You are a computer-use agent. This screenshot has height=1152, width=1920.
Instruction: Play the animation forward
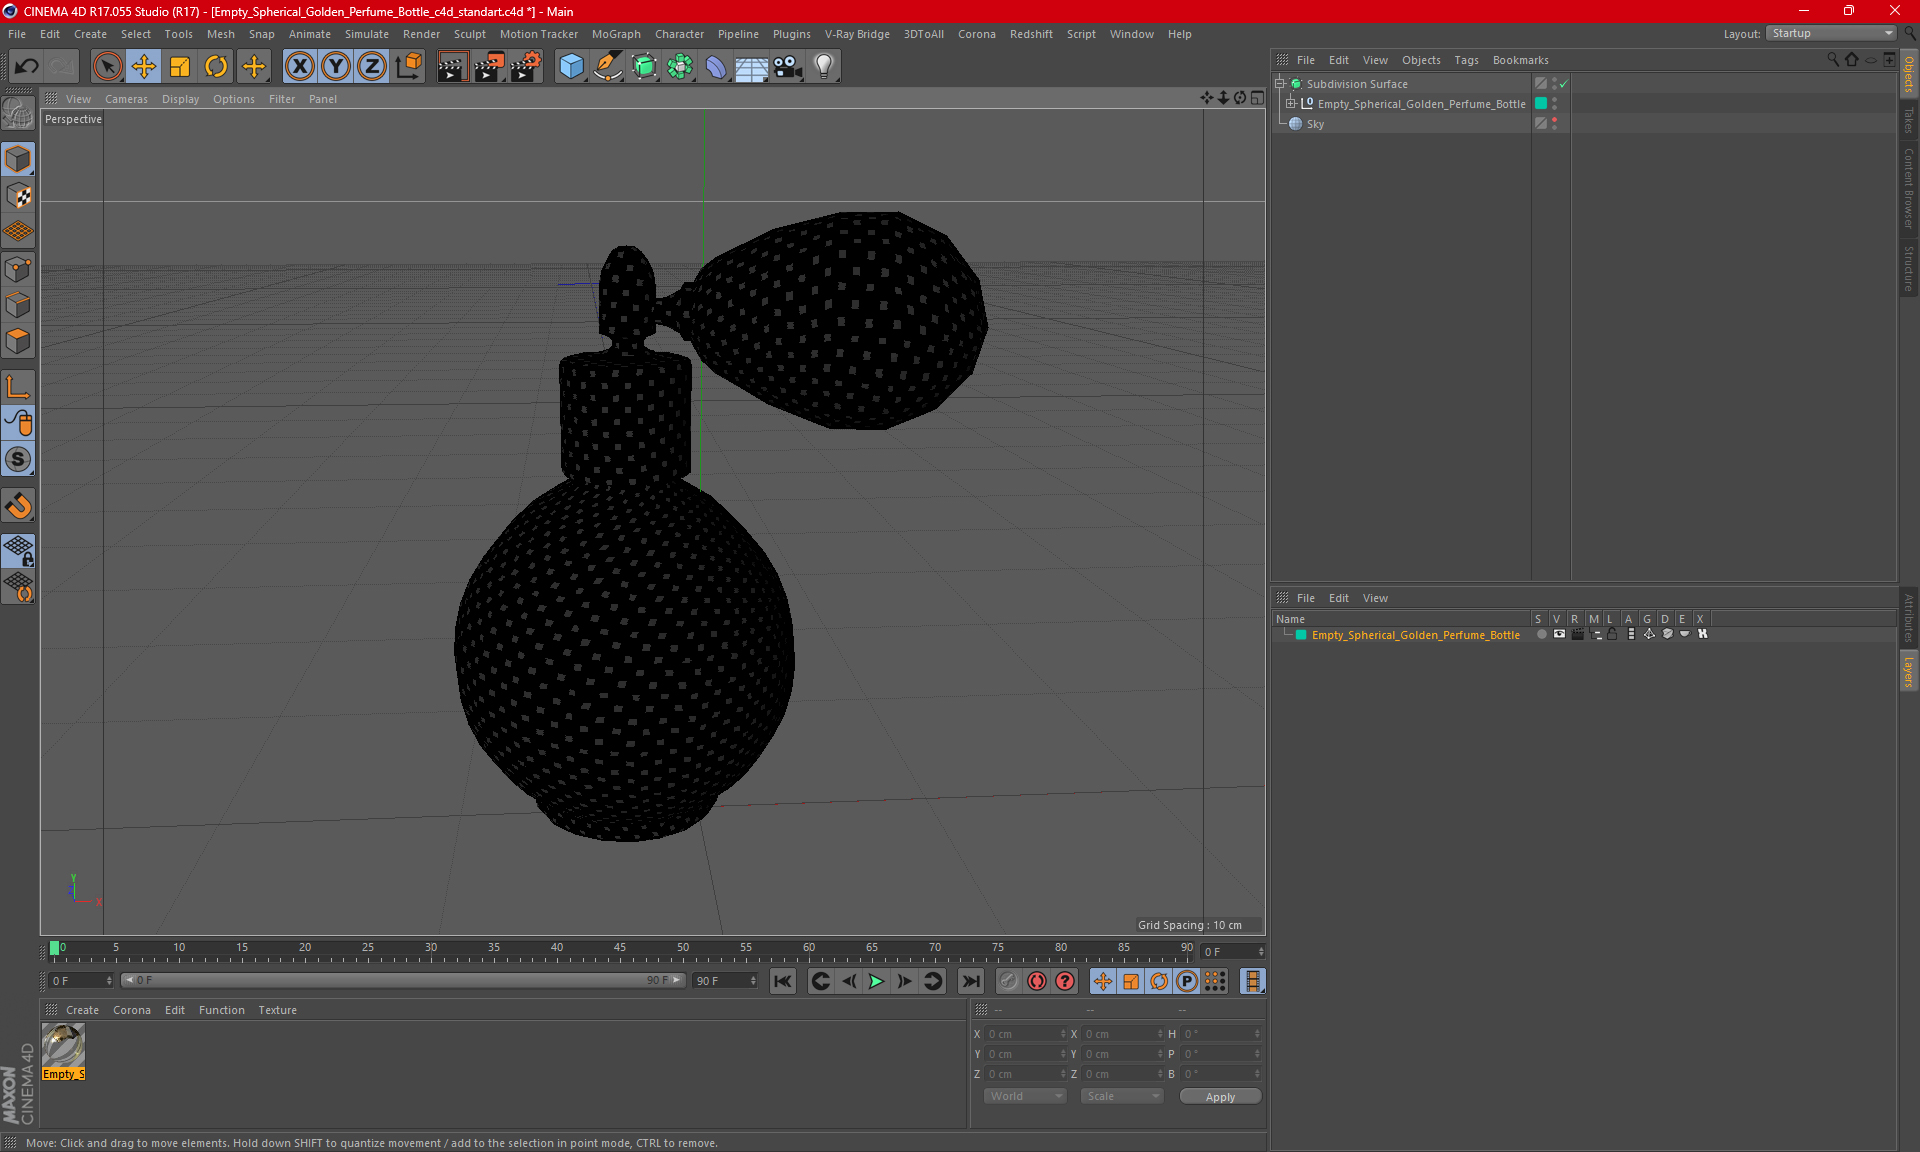[876, 981]
